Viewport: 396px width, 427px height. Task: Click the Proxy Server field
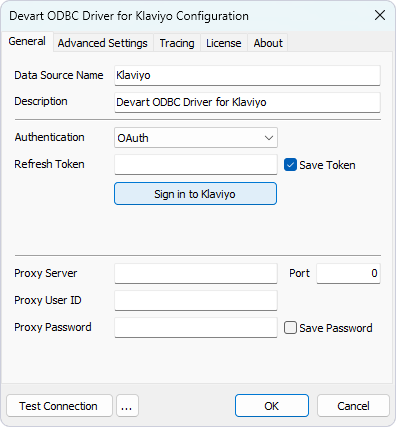click(x=196, y=273)
